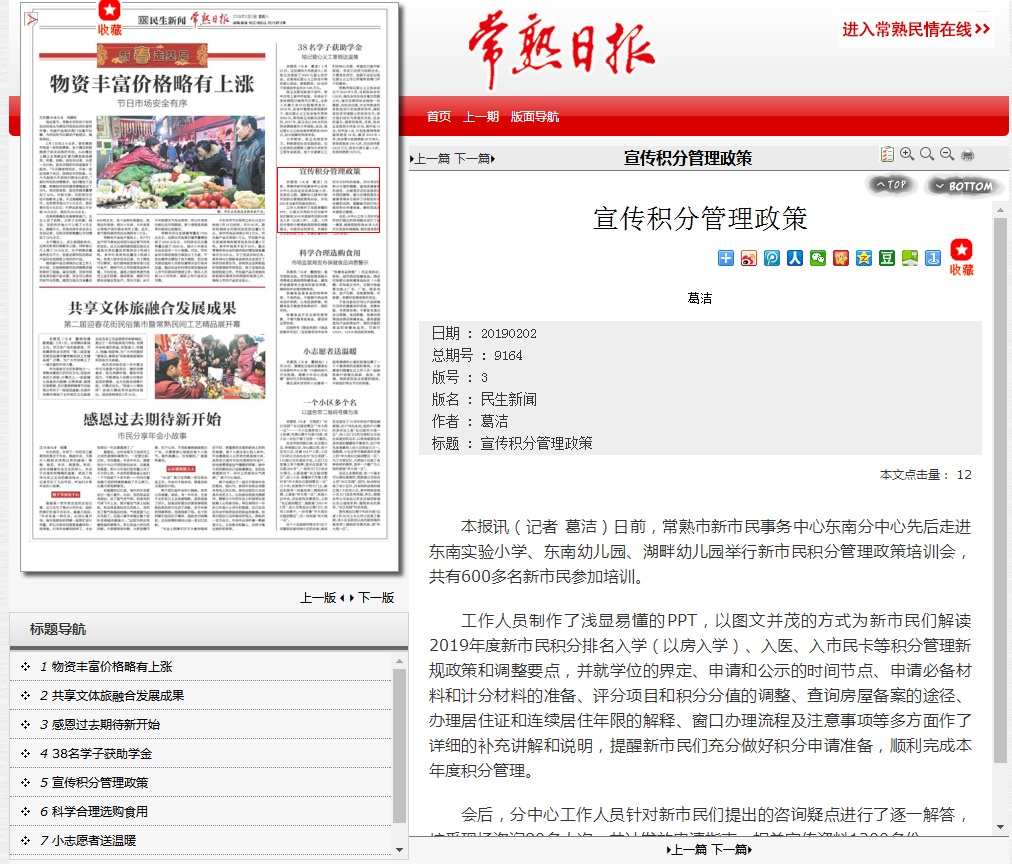Viewport: 1012px width, 864px height.
Task: Select 小志愿者送温暖 article on page image
Action: [x=330, y=367]
